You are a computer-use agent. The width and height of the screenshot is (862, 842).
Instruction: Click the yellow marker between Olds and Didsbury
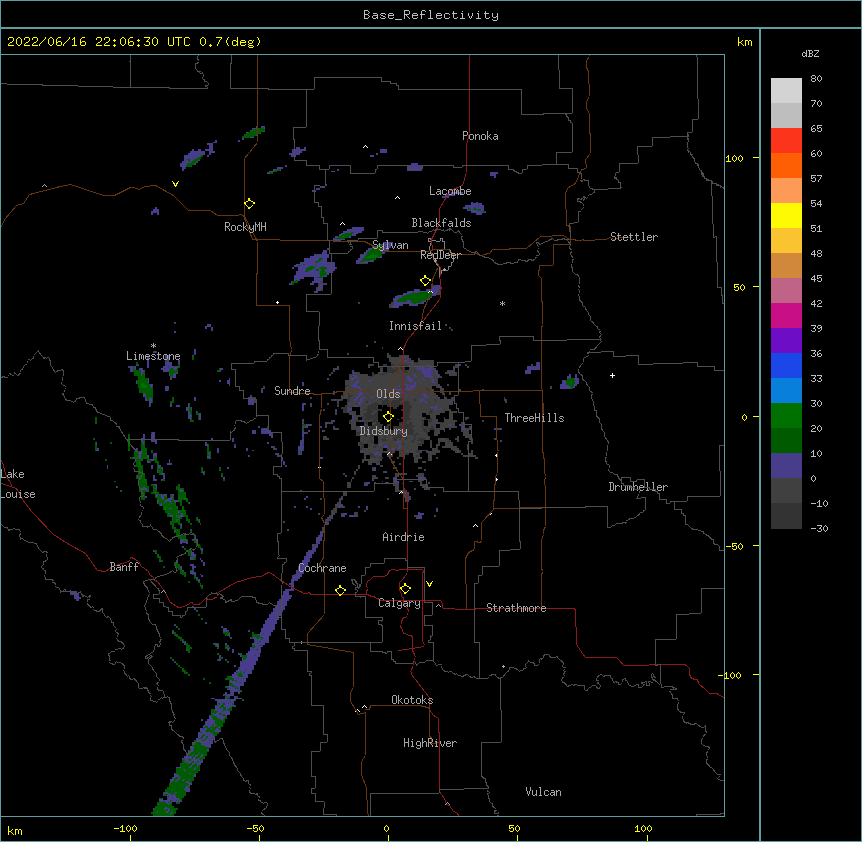pyautogui.click(x=388, y=417)
